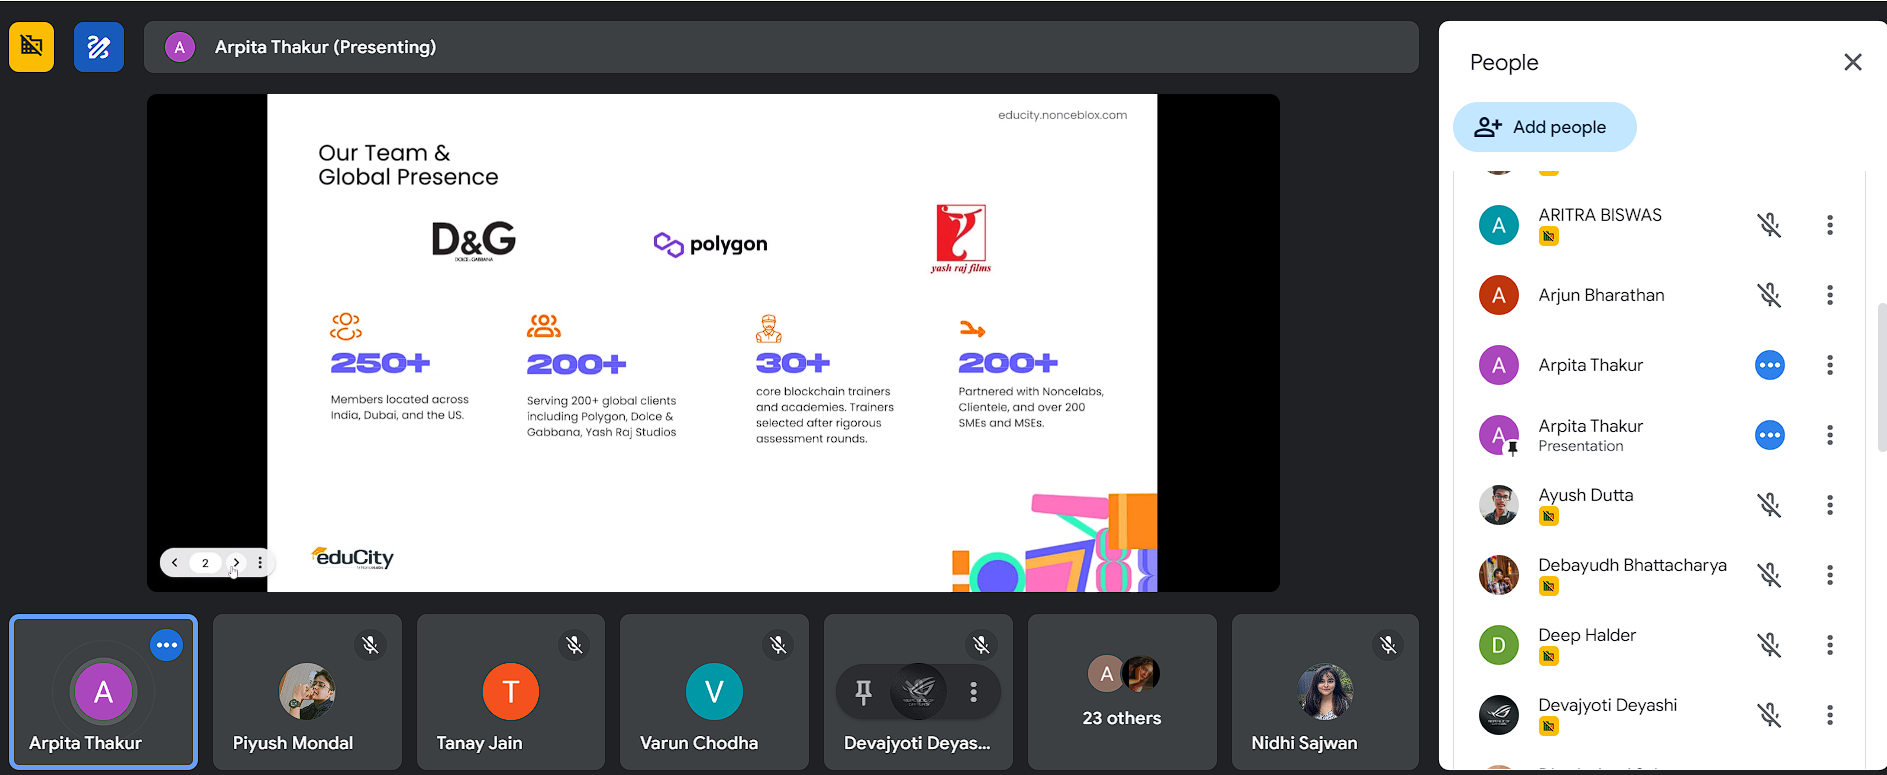Click the educity.nonceblox.com link on the slide
Viewport: 1887px width, 775px height.
[1062, 115]
